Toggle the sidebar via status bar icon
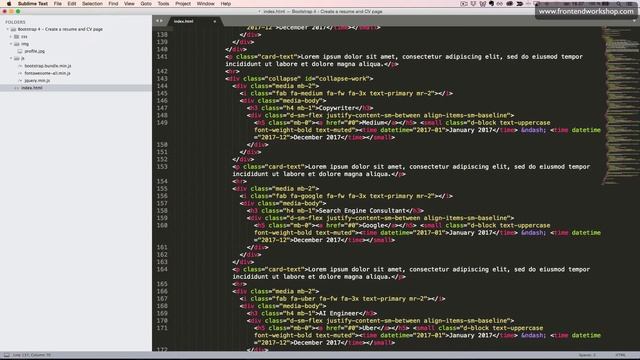Screen dimensions: 640x360 click(6, 355)
